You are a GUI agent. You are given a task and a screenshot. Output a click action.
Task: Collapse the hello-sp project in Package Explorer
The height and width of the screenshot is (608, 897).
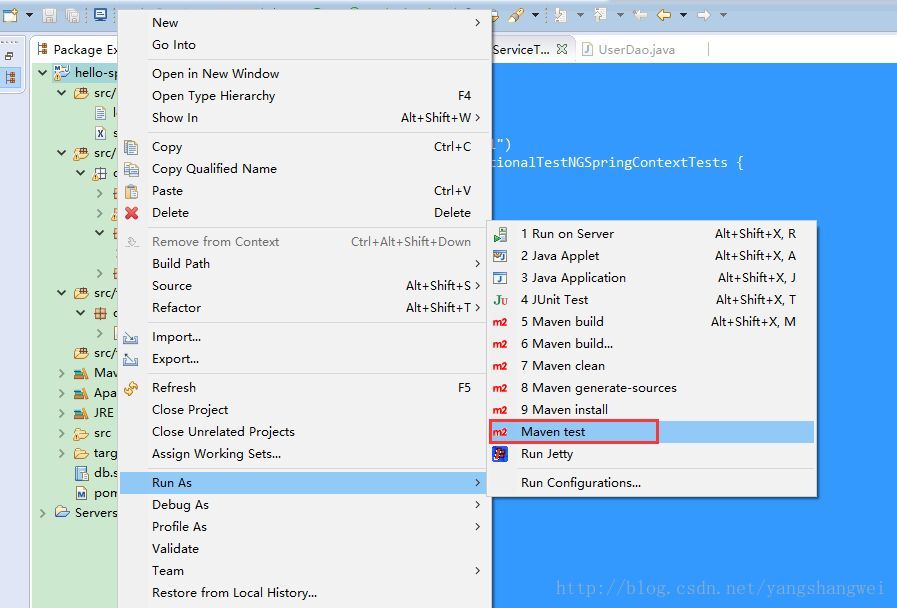42,72
